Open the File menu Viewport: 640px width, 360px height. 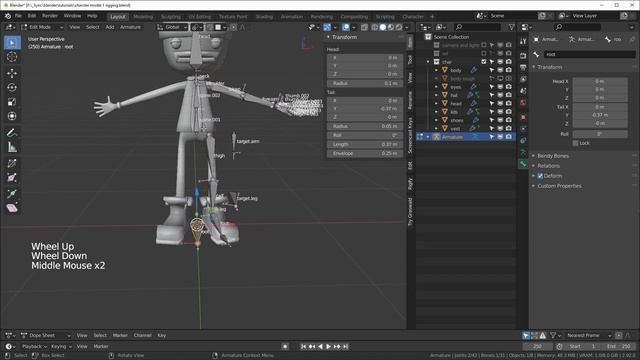coord(18,16)
